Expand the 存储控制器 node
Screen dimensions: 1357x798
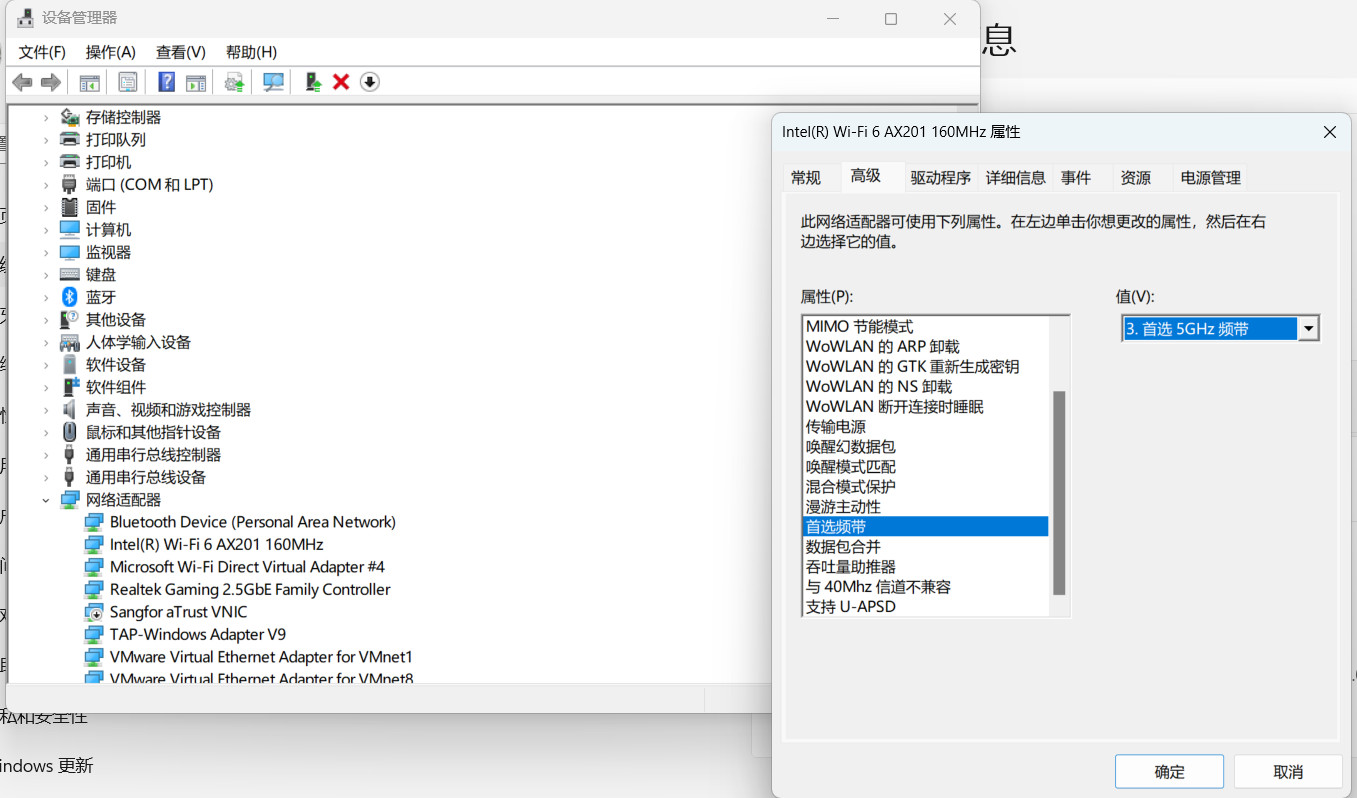pos(46,117)
